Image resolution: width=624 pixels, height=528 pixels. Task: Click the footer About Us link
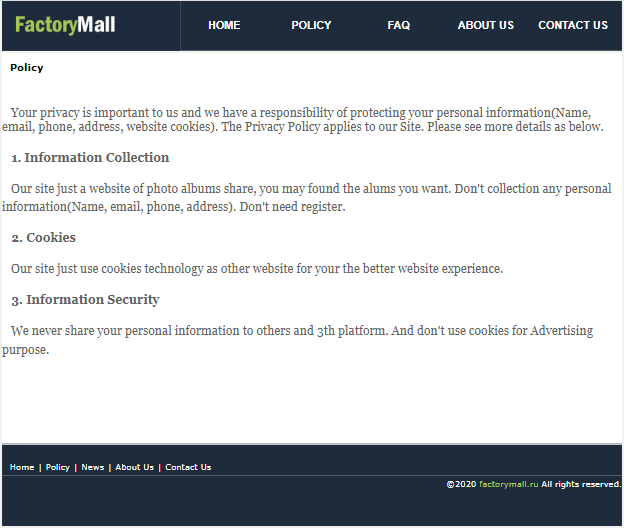coord(135,467)
